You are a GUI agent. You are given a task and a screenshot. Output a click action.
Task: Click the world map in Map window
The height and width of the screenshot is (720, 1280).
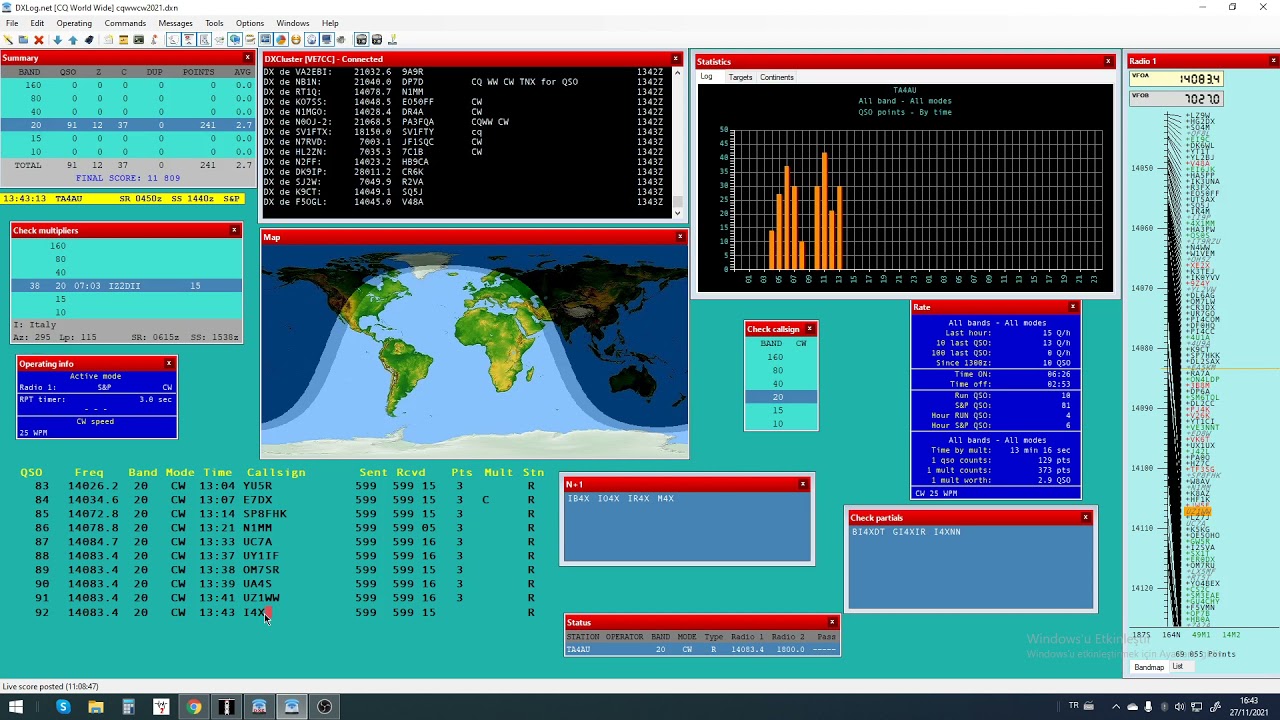click(474, 351)
